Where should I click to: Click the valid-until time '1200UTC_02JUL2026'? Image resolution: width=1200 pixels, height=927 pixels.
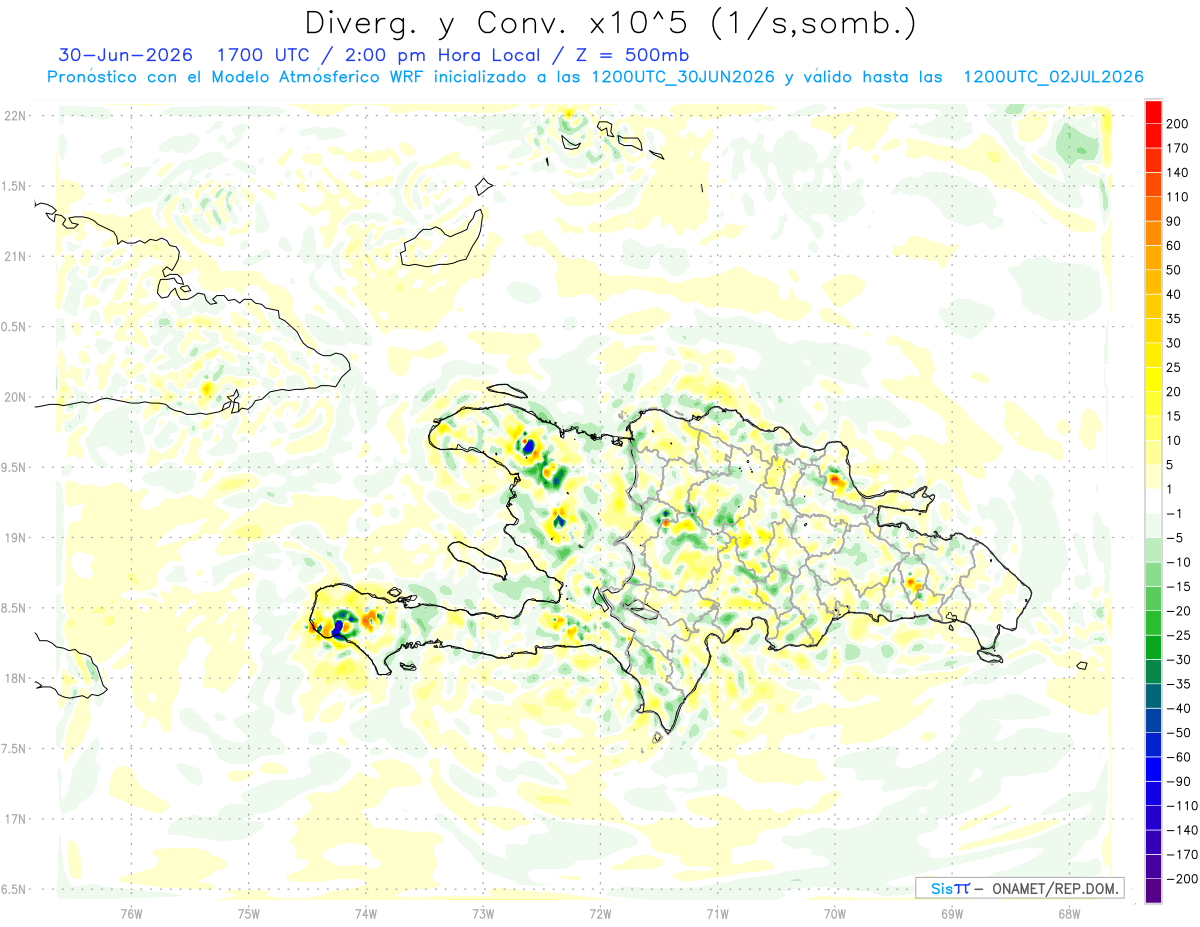tap(1053, 77)
